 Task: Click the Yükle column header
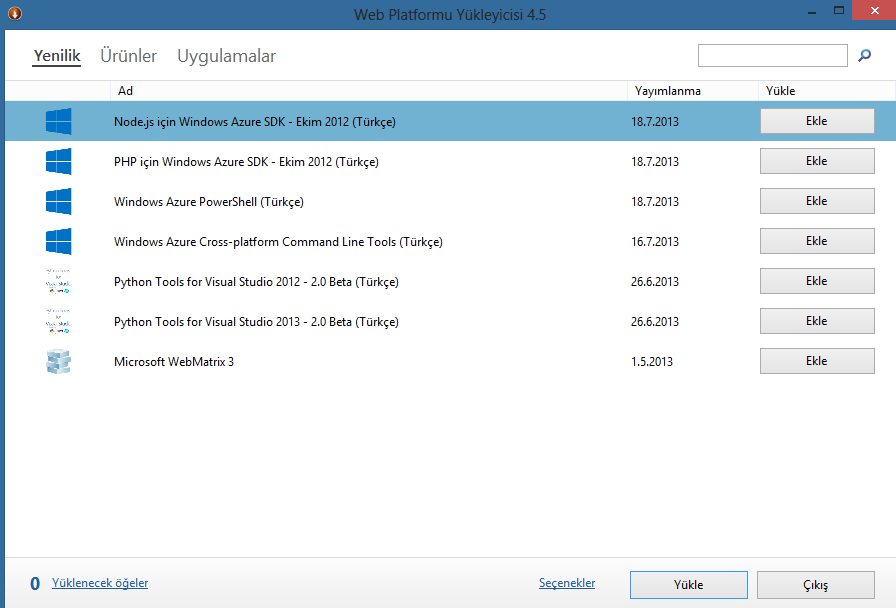pos(826,91)
